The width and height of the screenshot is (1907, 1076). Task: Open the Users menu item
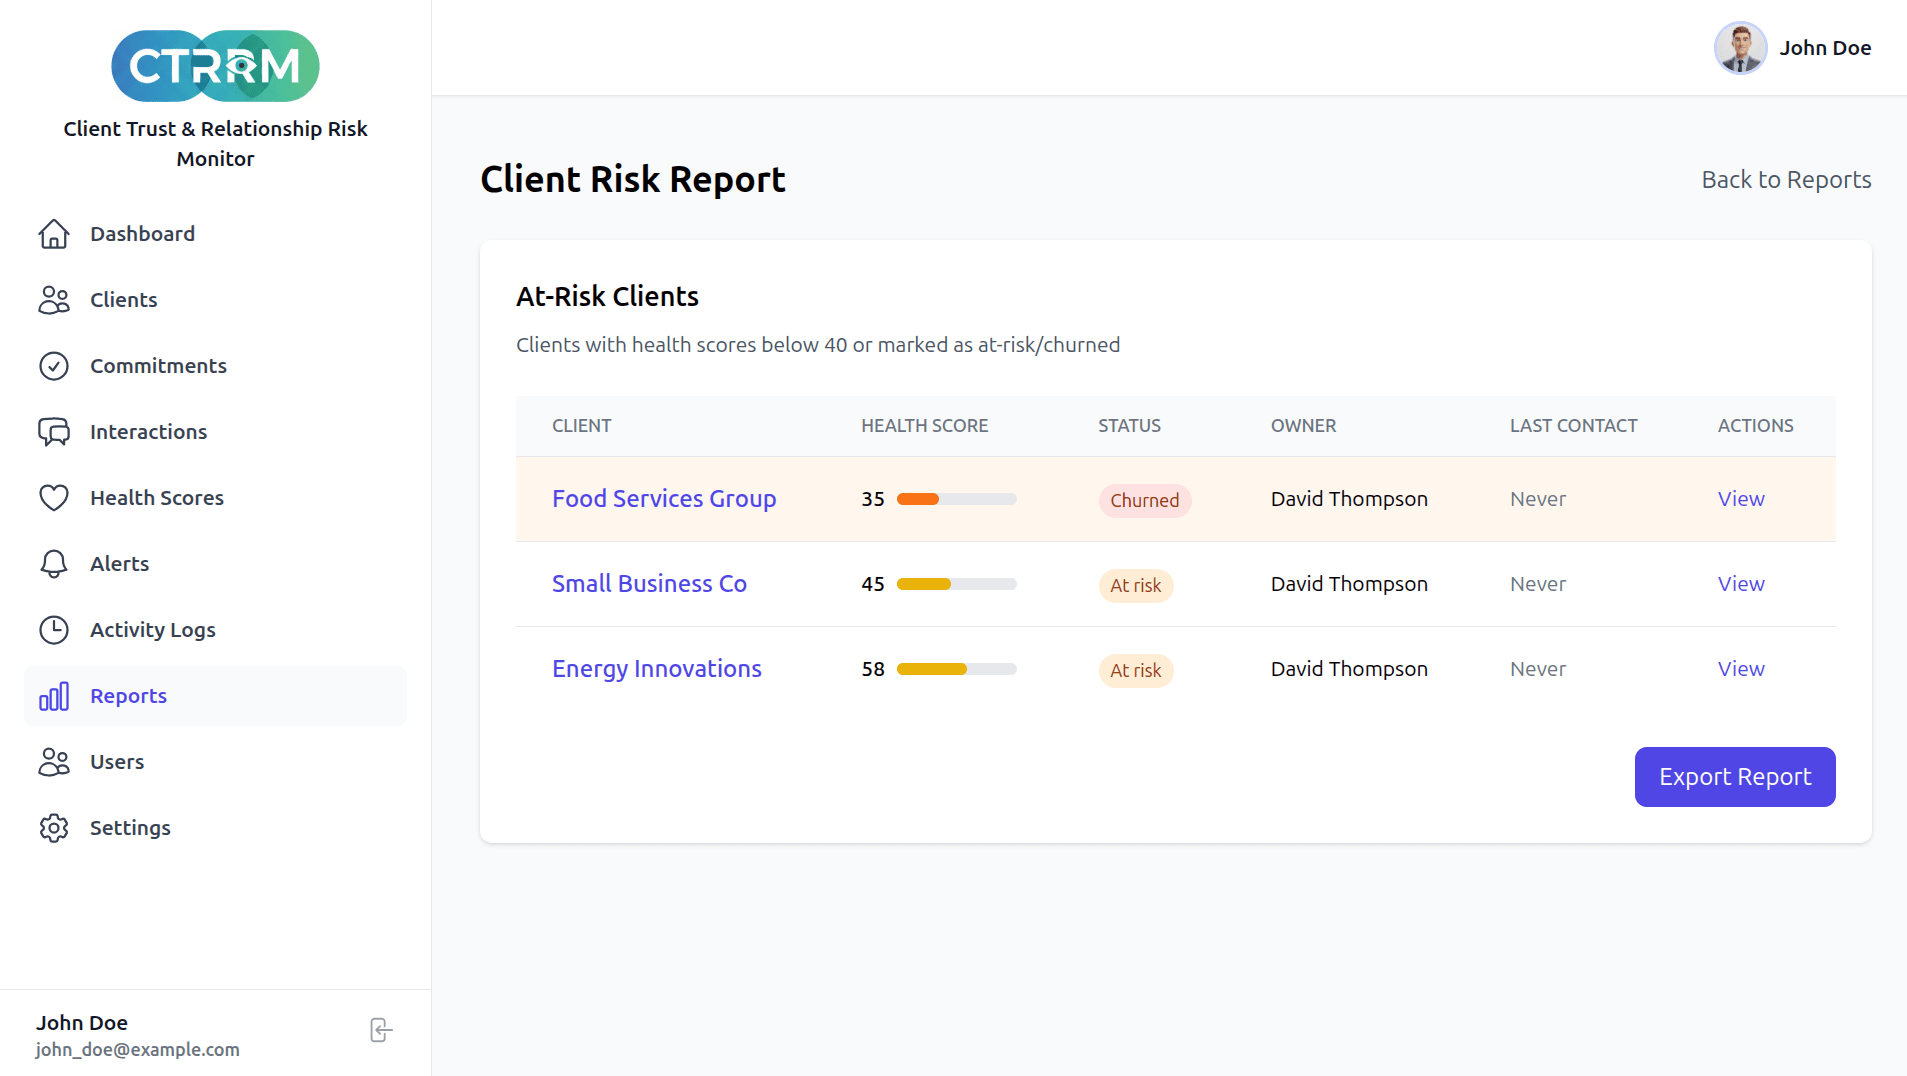pos(117,762)
